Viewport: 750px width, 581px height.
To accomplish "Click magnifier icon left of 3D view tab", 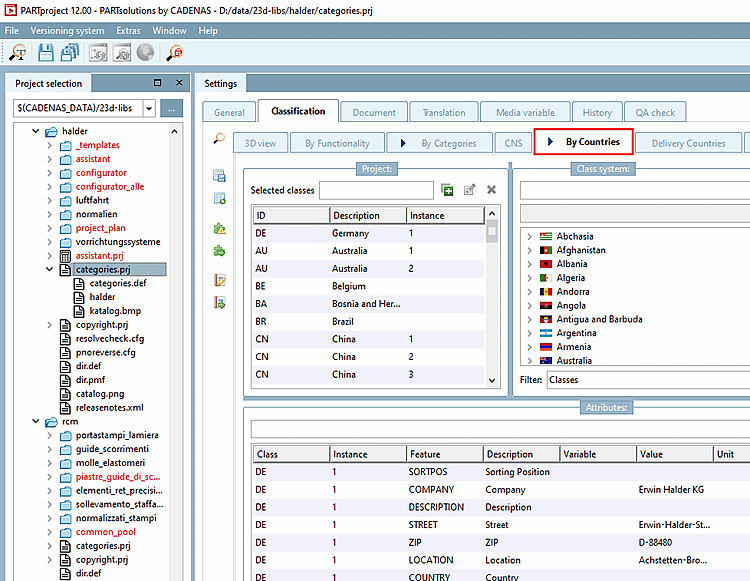I will (x=219, y=140).
